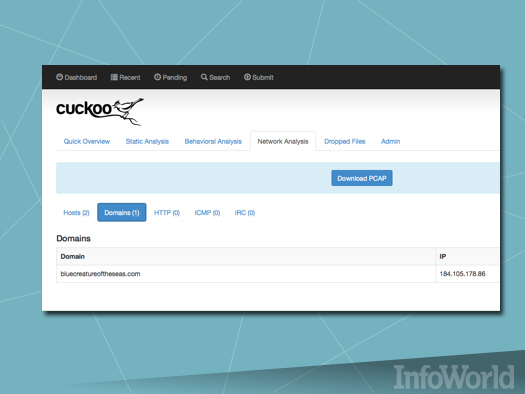The height and width of the screenshot is (394, 525).
Task: Open the Admin tab
Action: tap(390, 141)
